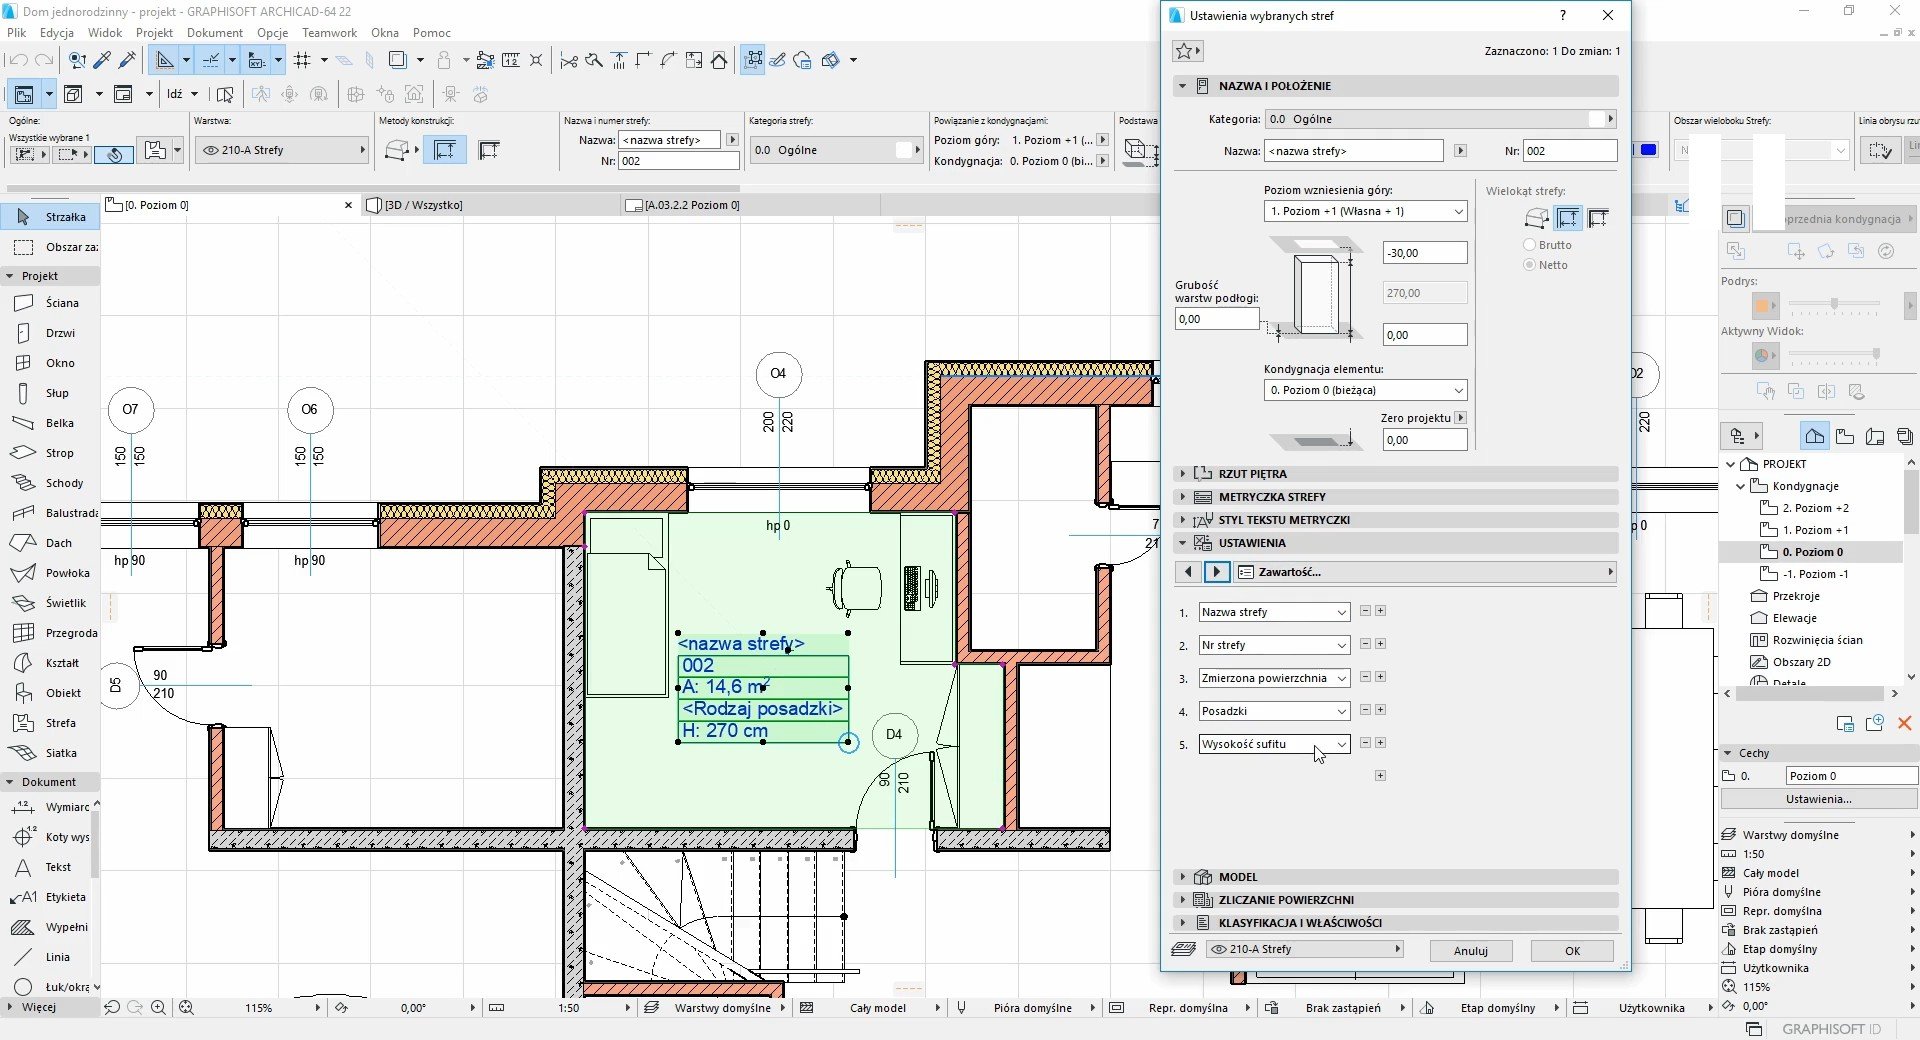Viewport: 1920px width, 1040px height.
Task: Click Zero projektu reference arrow button
Action: [1461, 418]
